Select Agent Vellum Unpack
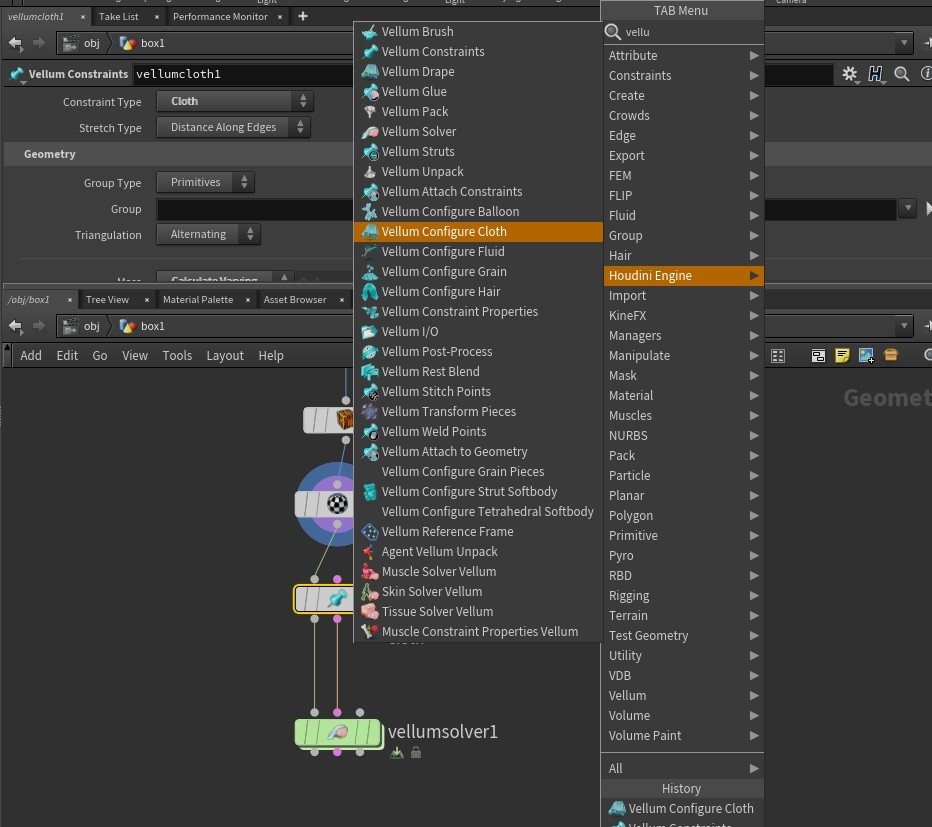Screen dimensions: 932x827 click(478, 552)
